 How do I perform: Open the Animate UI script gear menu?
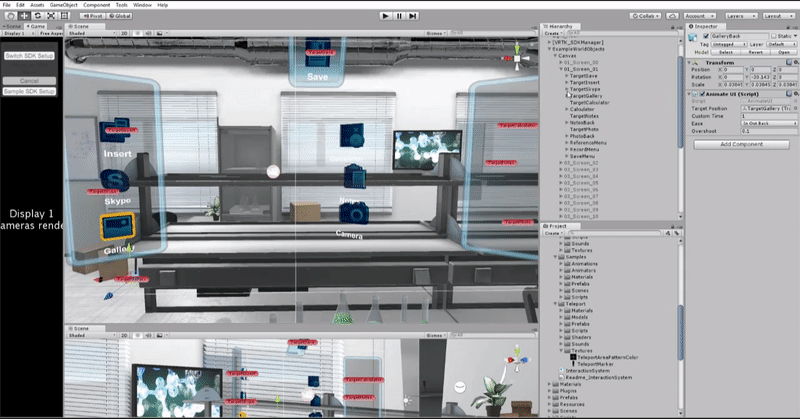[x=795, y=94]
